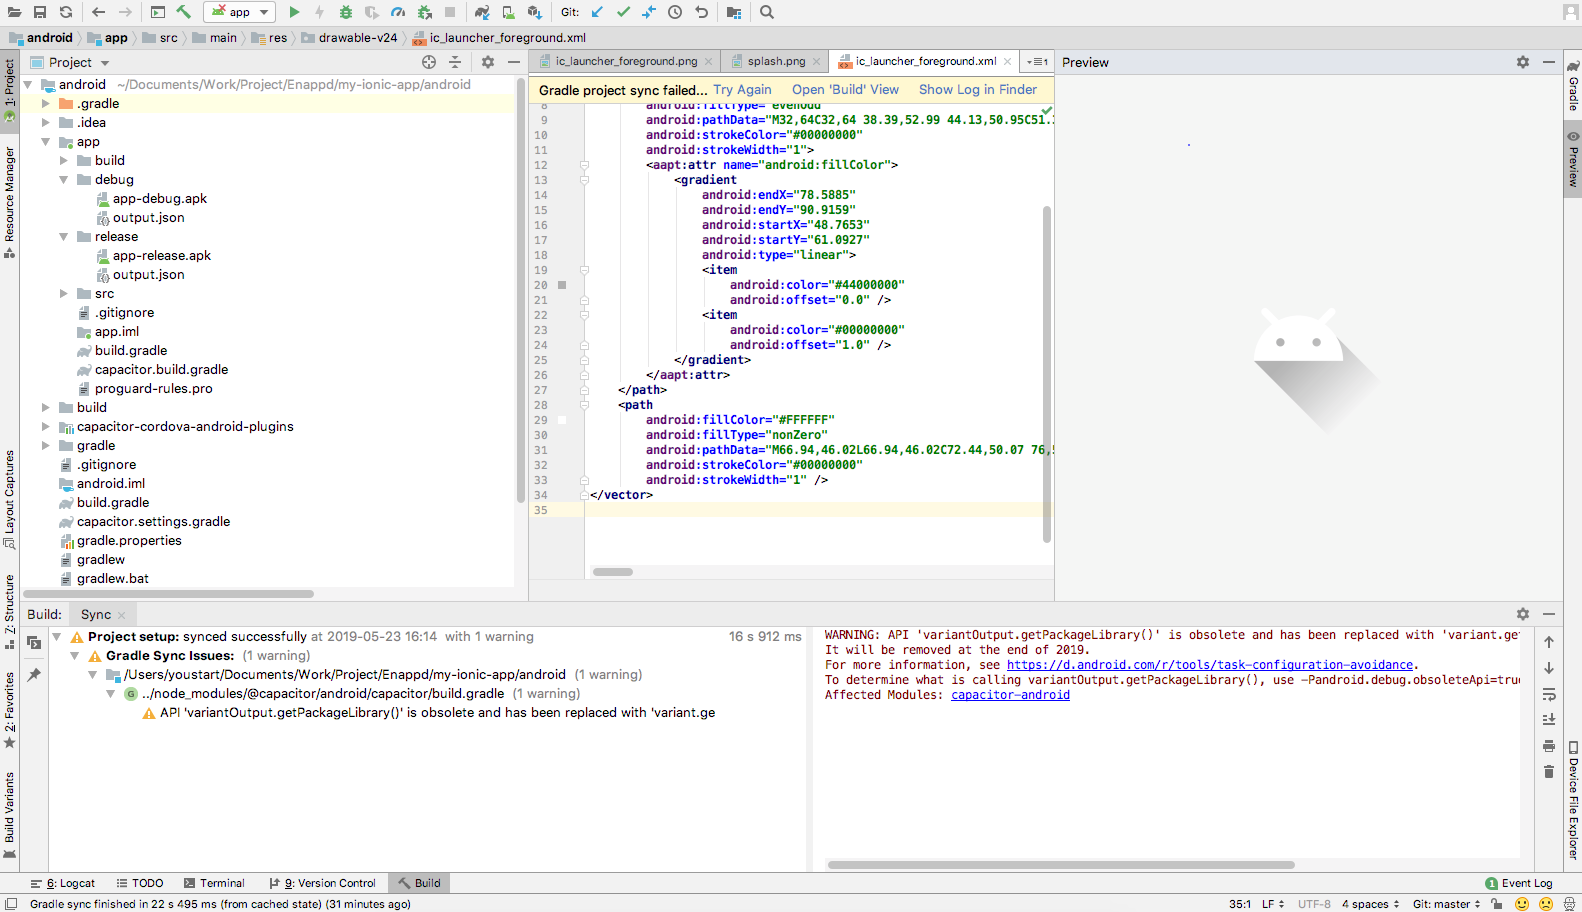Toggle Device File Explorer tool window
1582x912 pixels.
pos(1573,800)
